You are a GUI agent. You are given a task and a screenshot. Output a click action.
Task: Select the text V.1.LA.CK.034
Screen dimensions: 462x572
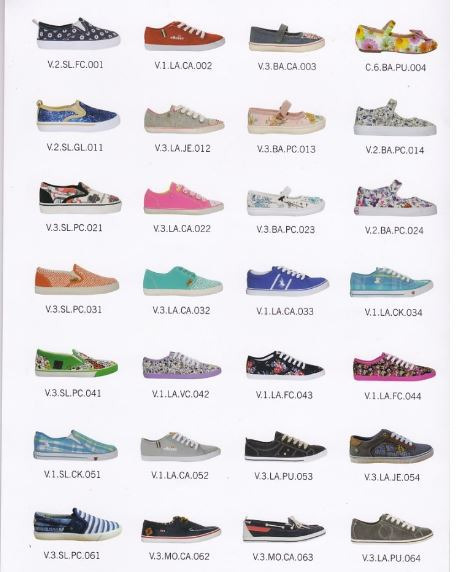tap(393, 312)
